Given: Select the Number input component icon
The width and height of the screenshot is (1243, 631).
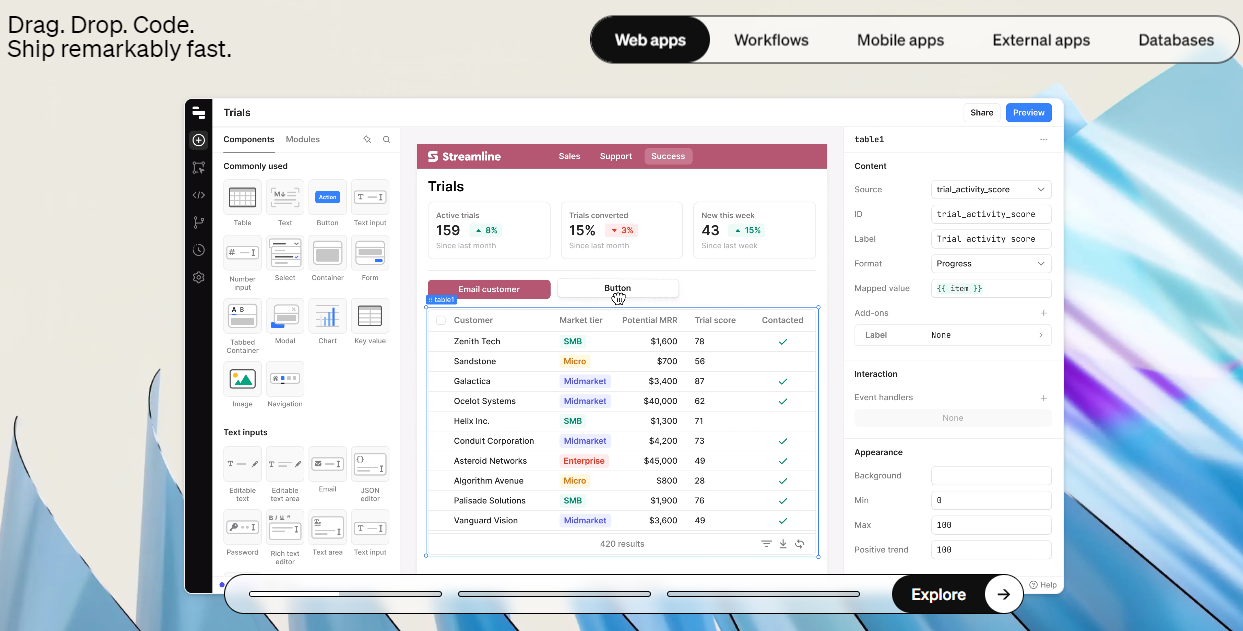Looking at the screenshot, I should [242, 253].
